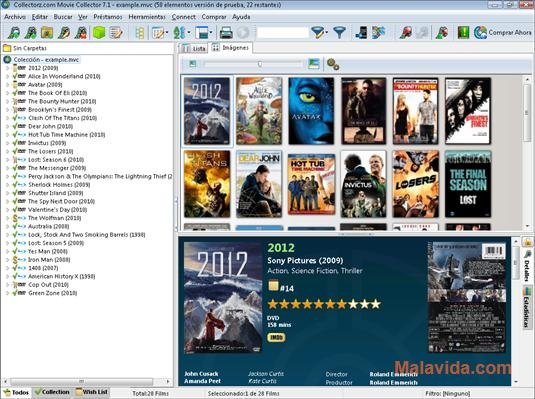Select The Book Of Eli (2010) in tree
The height and width of the screenshot is (399, 535).
57,93
